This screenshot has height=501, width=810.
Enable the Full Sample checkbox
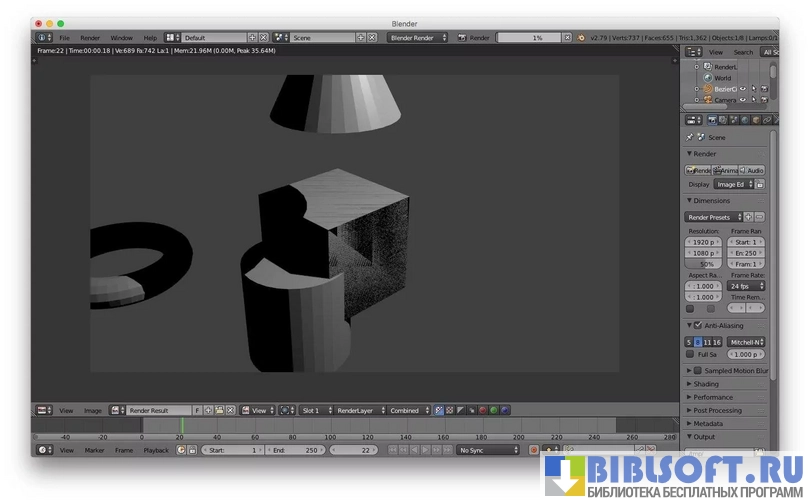pyautogui.click(x=690, y=354)
